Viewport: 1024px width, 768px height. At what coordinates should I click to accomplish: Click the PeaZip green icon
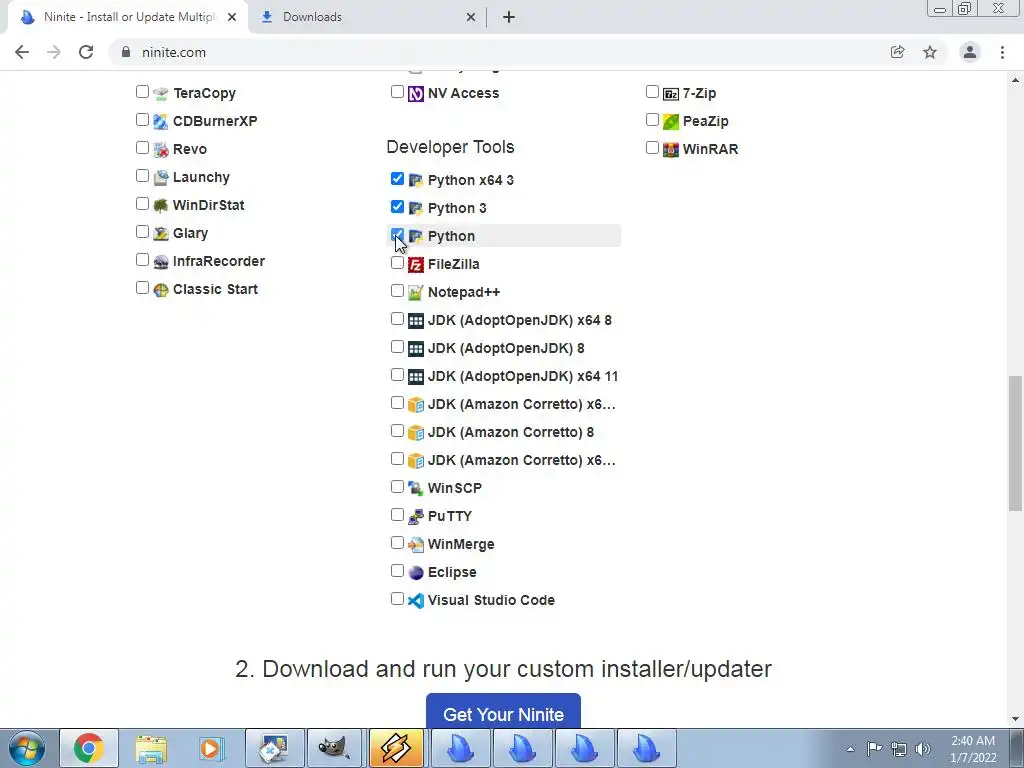point(671,121)
